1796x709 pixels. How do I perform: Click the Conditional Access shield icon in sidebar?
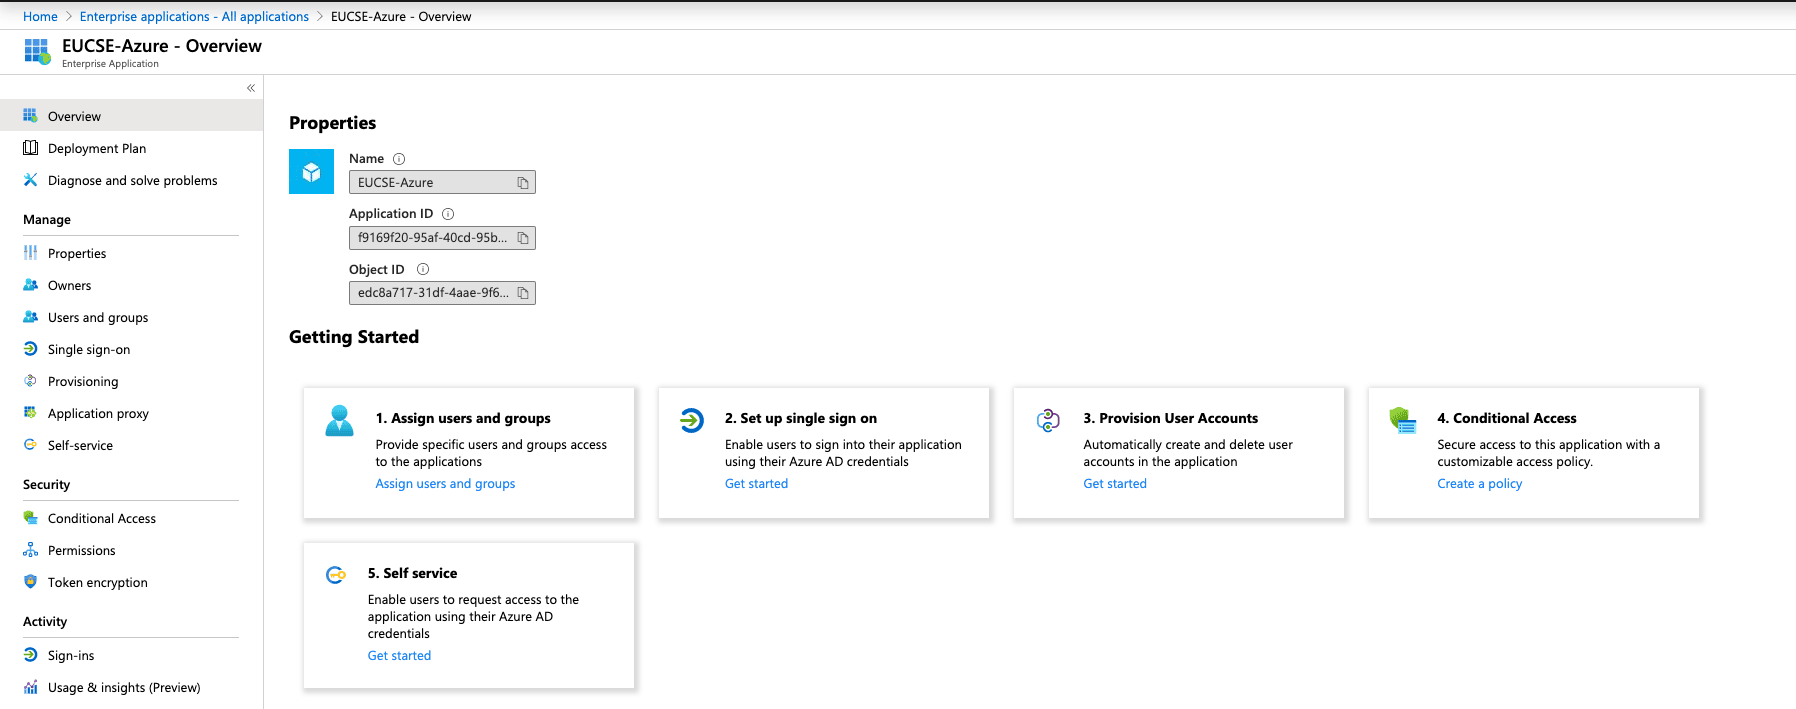point(30,518)
